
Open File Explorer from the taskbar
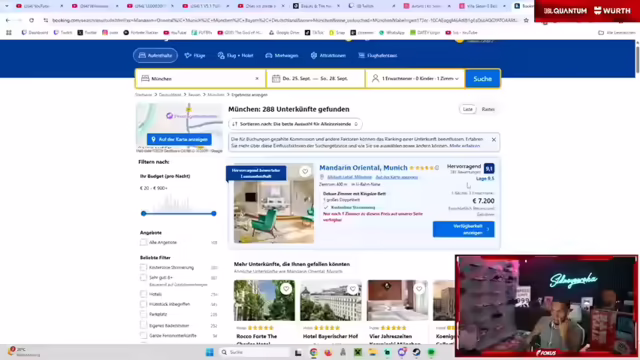coord(373,352)
